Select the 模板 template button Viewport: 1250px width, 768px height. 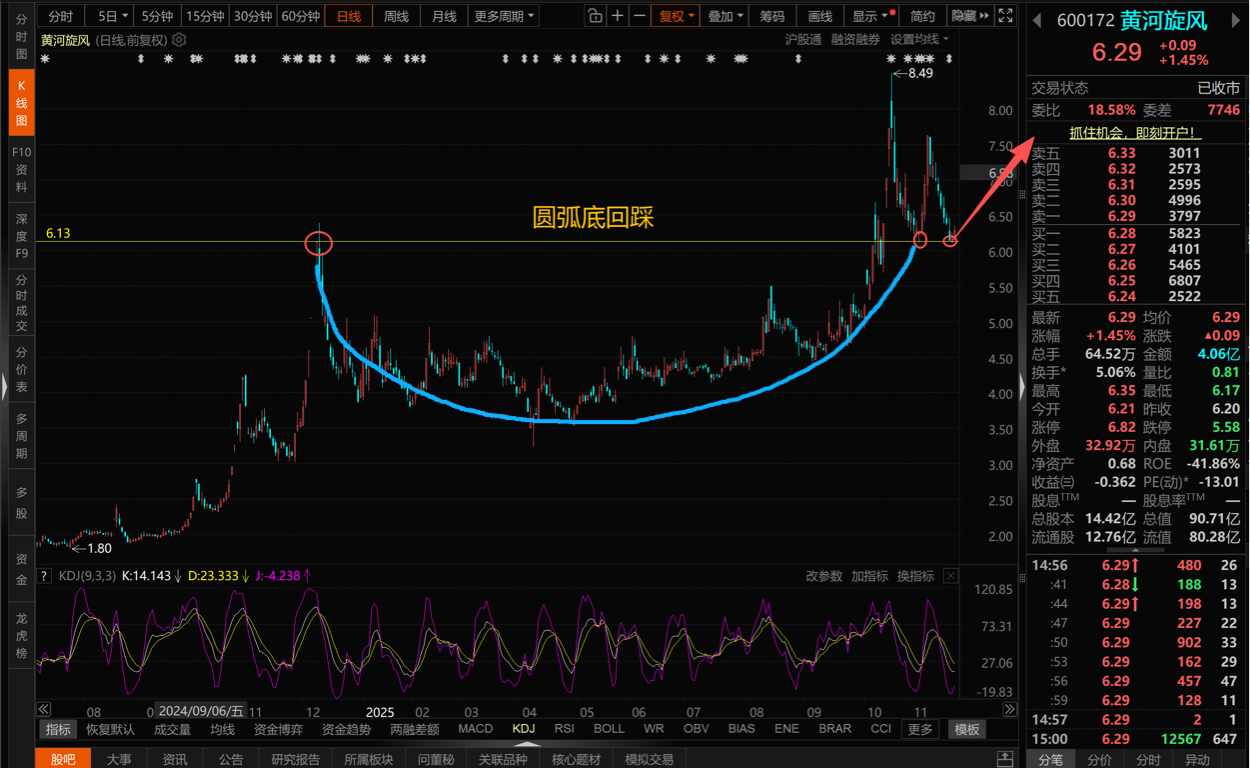click(967, 729)
